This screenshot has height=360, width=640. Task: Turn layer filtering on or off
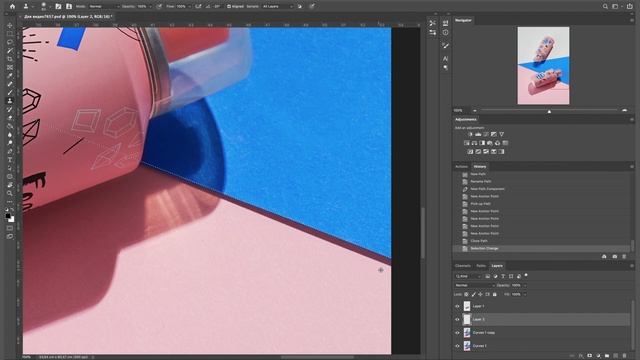coord(526,275)
